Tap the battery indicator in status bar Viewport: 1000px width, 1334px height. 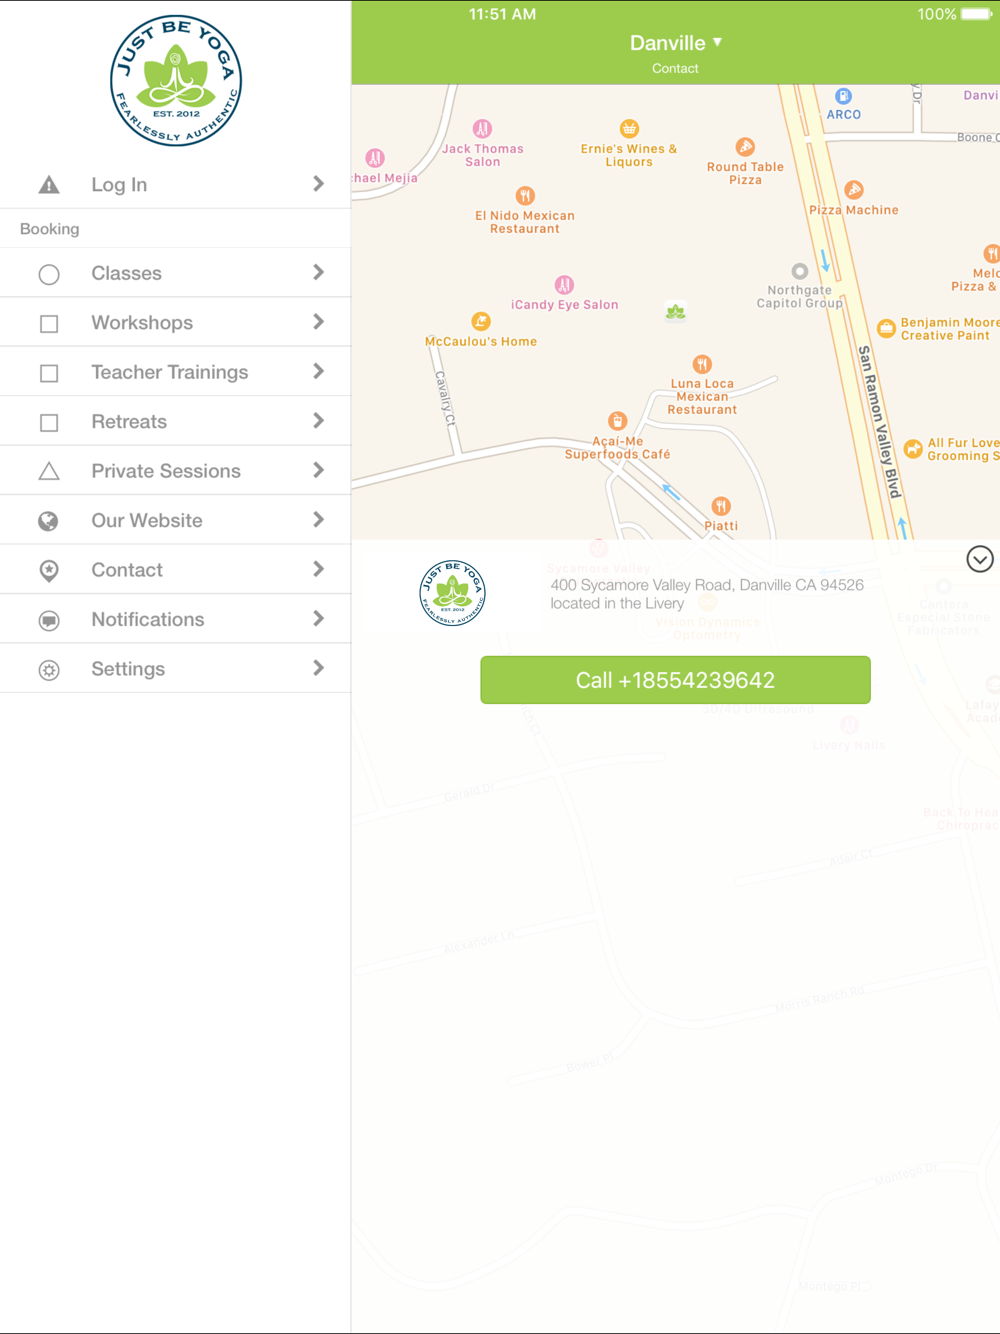coord(977,14)
